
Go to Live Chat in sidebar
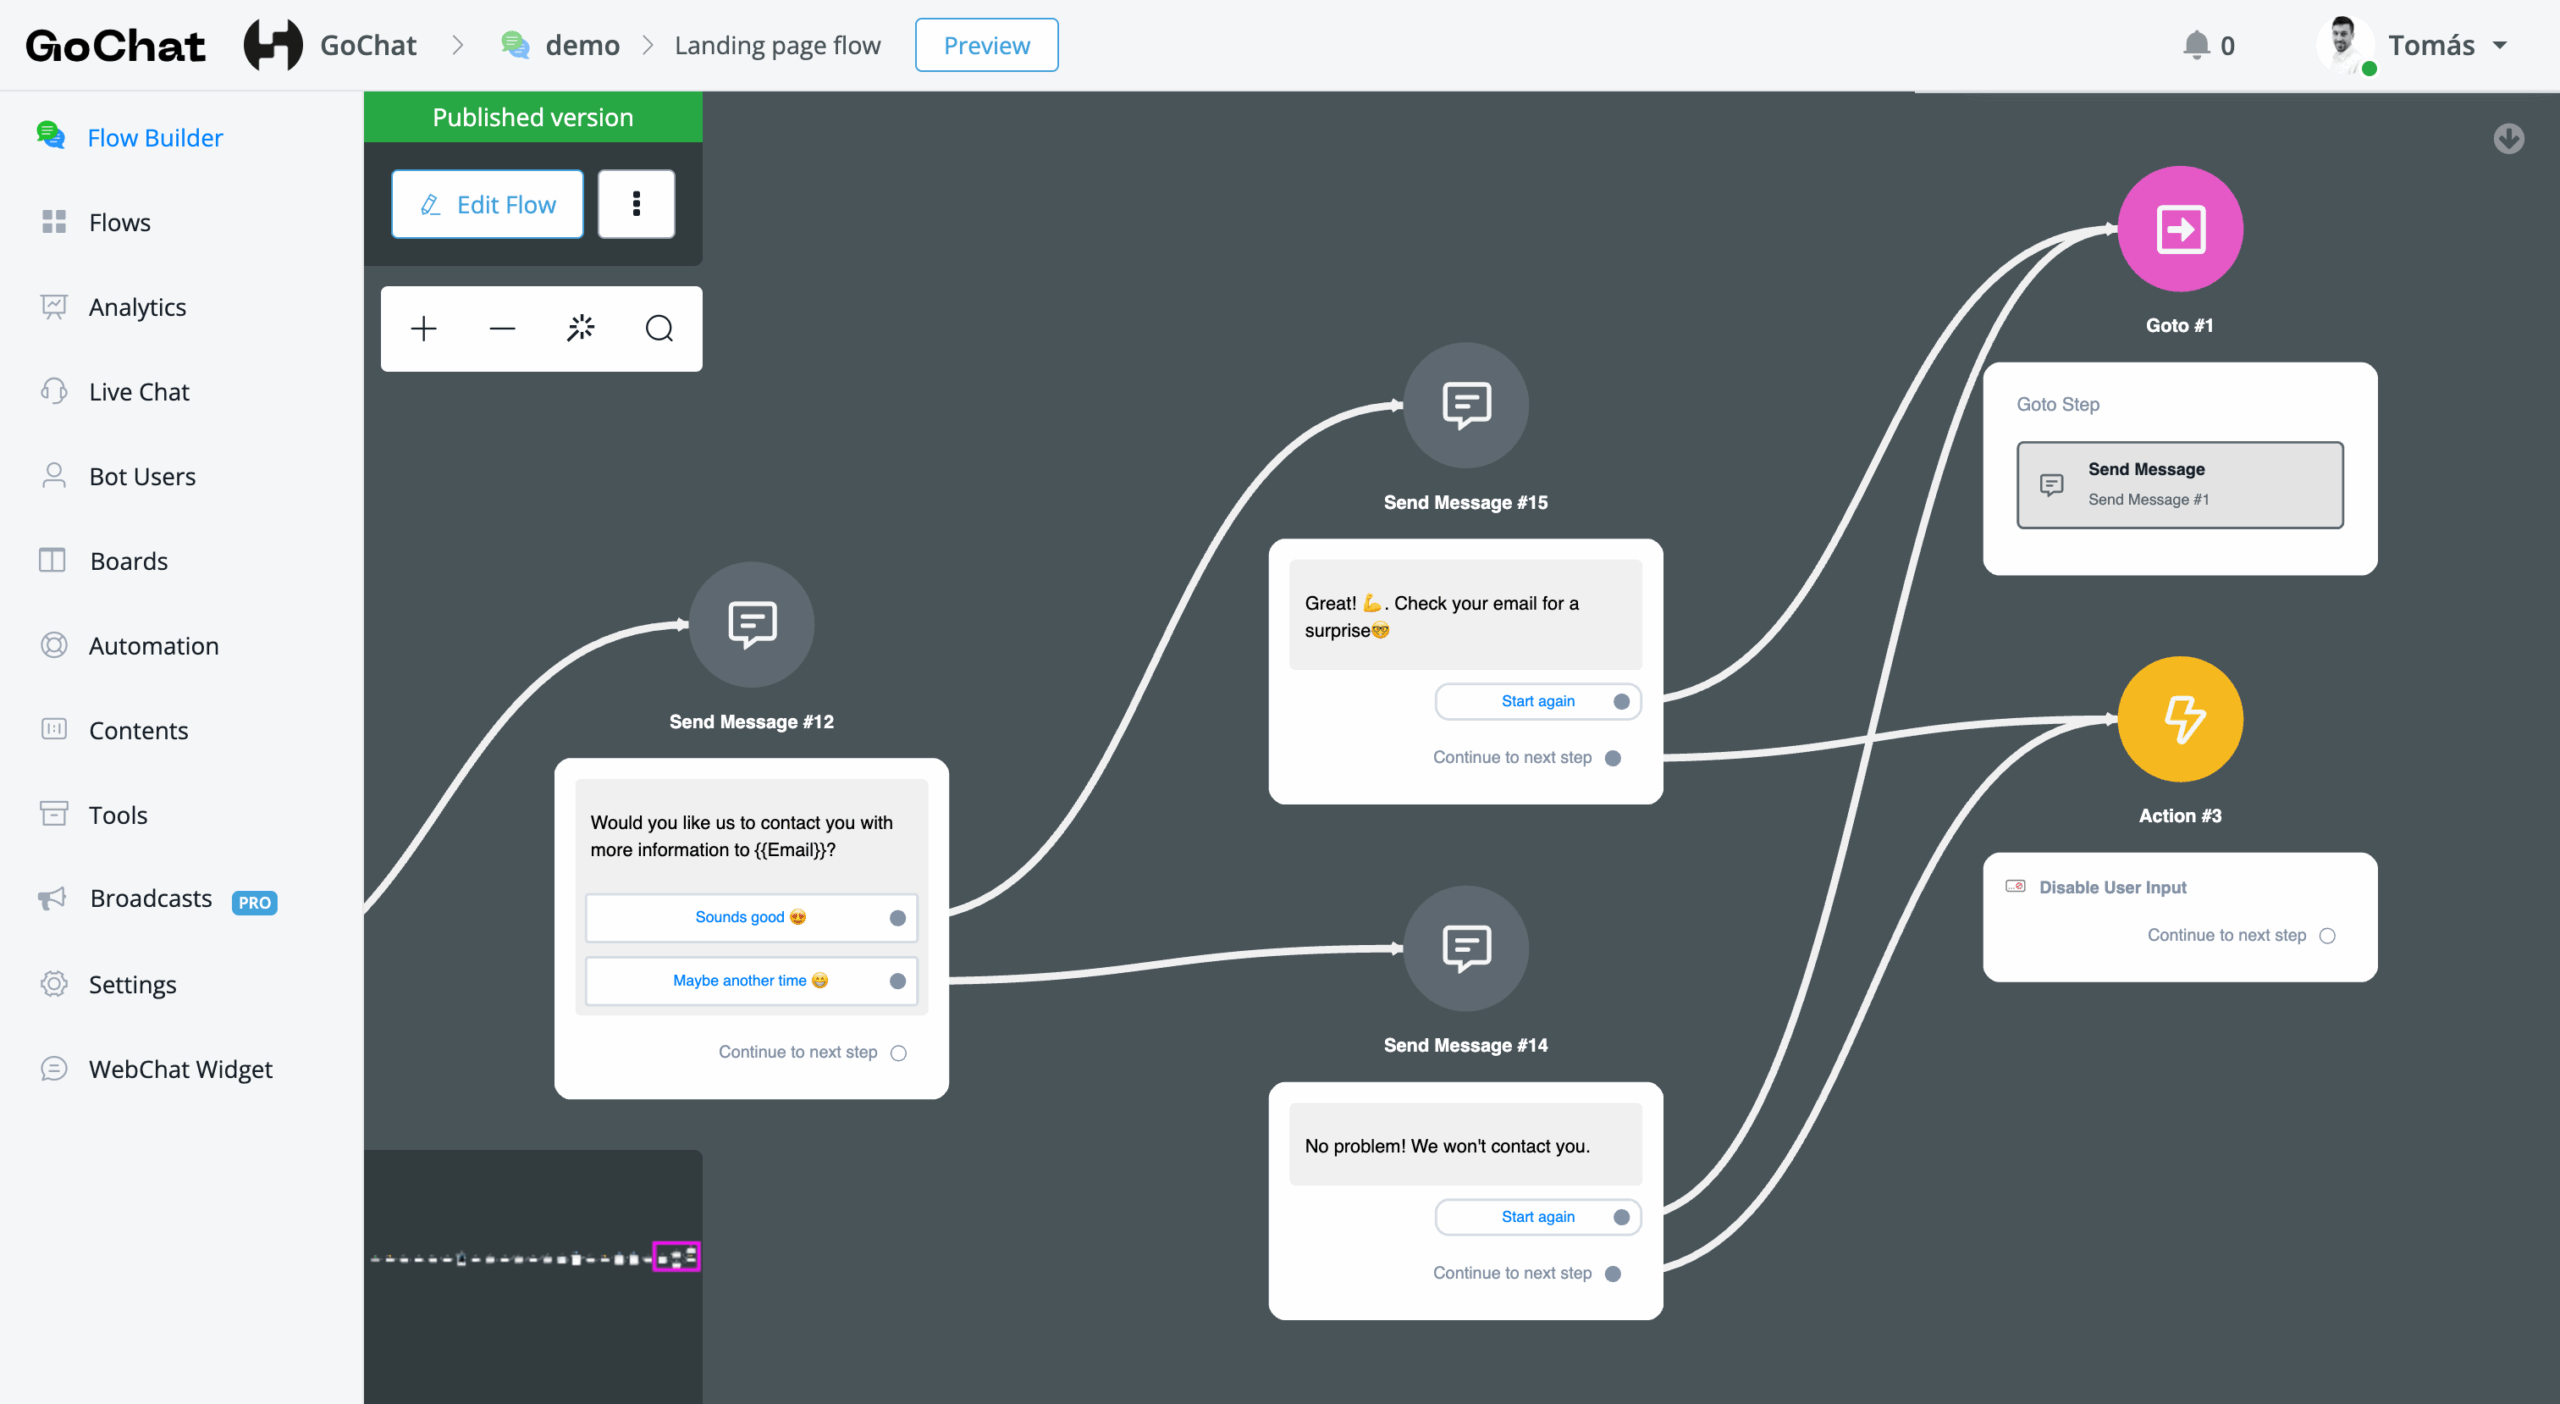coord(139,392)
